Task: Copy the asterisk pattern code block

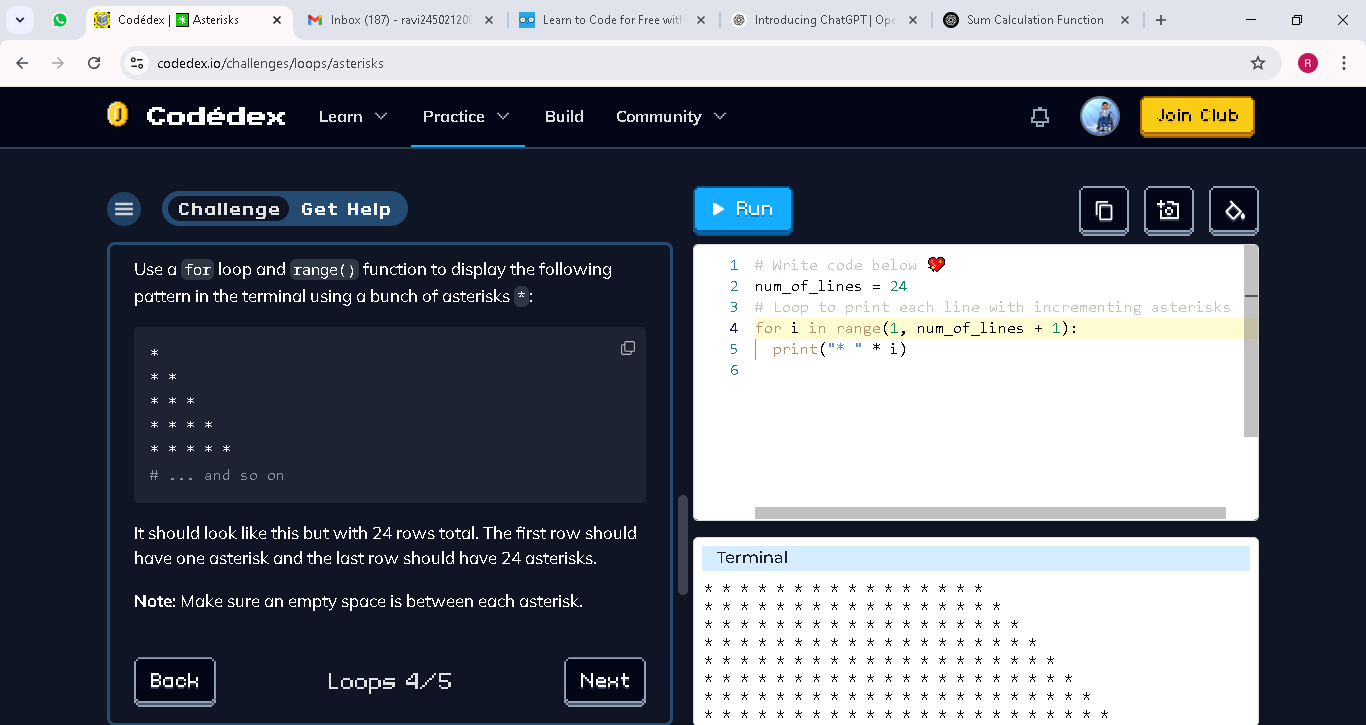Action: coord(628,348)
